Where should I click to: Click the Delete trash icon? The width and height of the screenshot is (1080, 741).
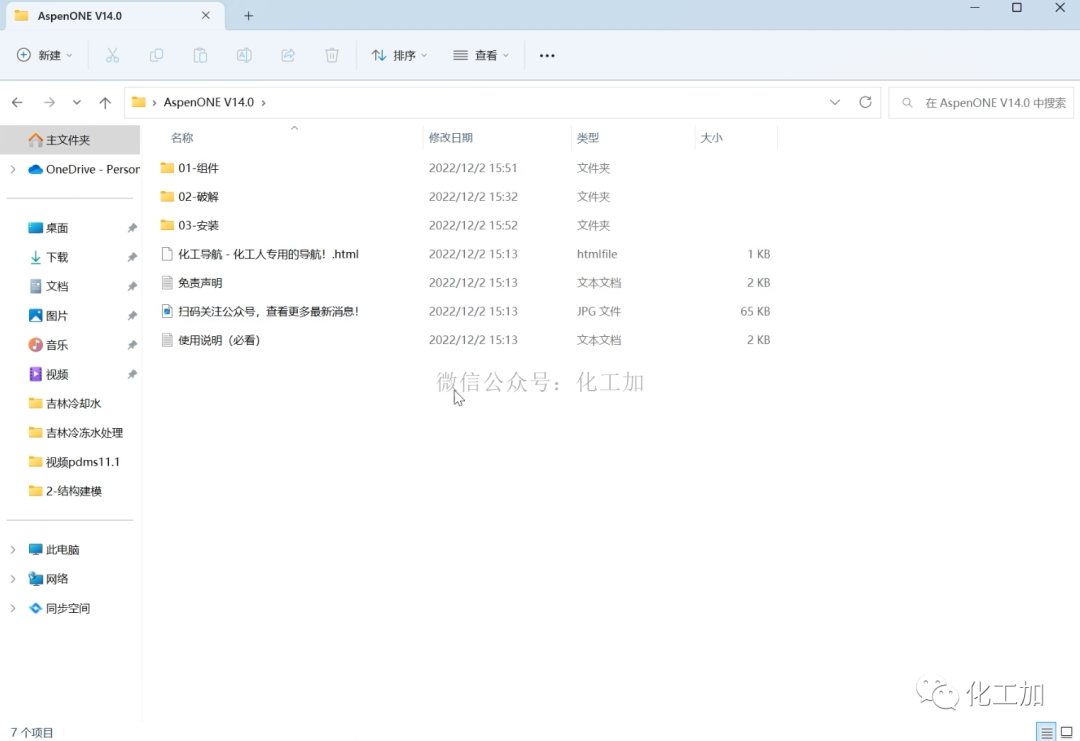(332, 56)
